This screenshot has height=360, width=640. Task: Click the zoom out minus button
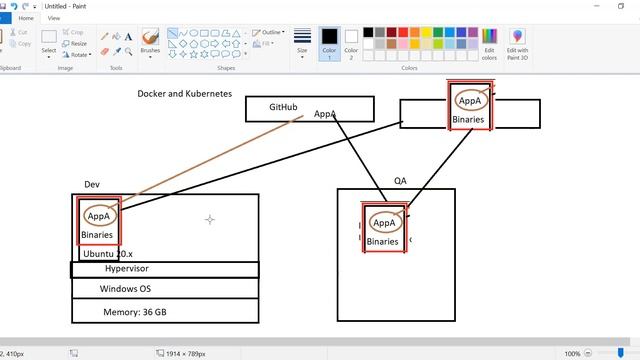pyautogui.click(x=588, y=353)
